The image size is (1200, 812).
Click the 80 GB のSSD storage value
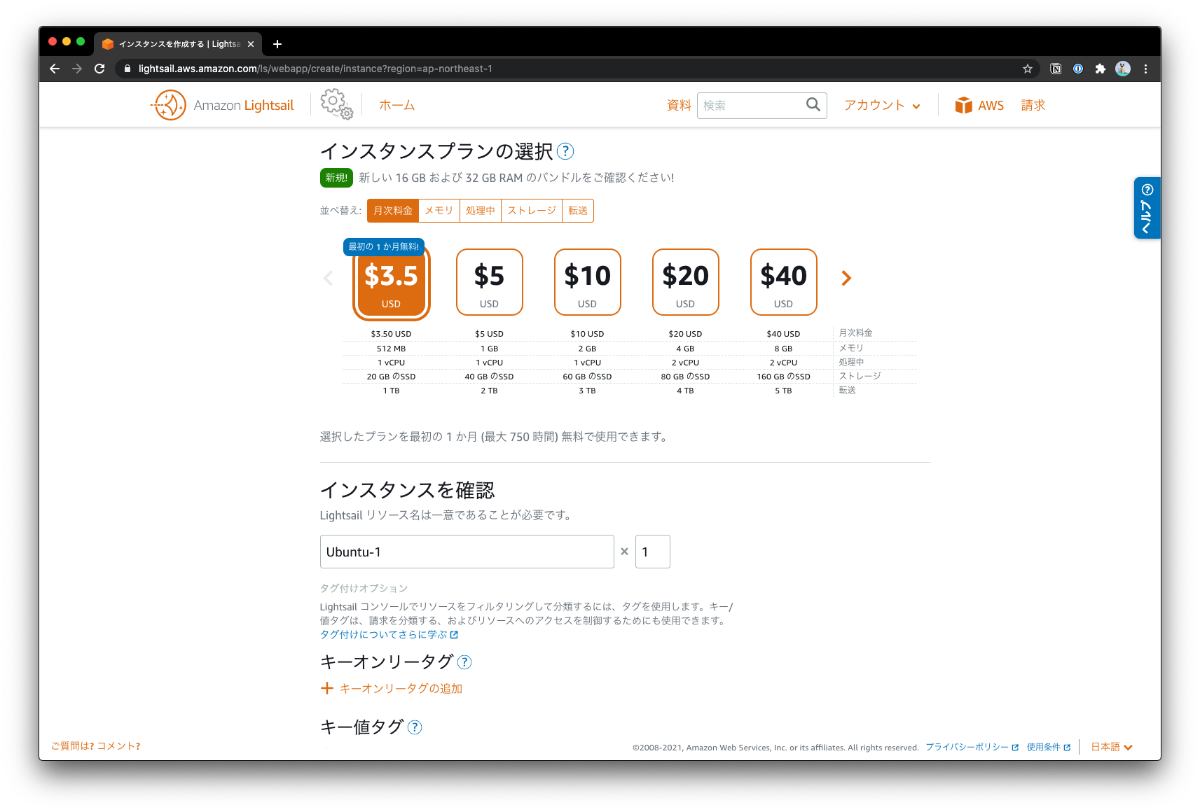point(685,376)
